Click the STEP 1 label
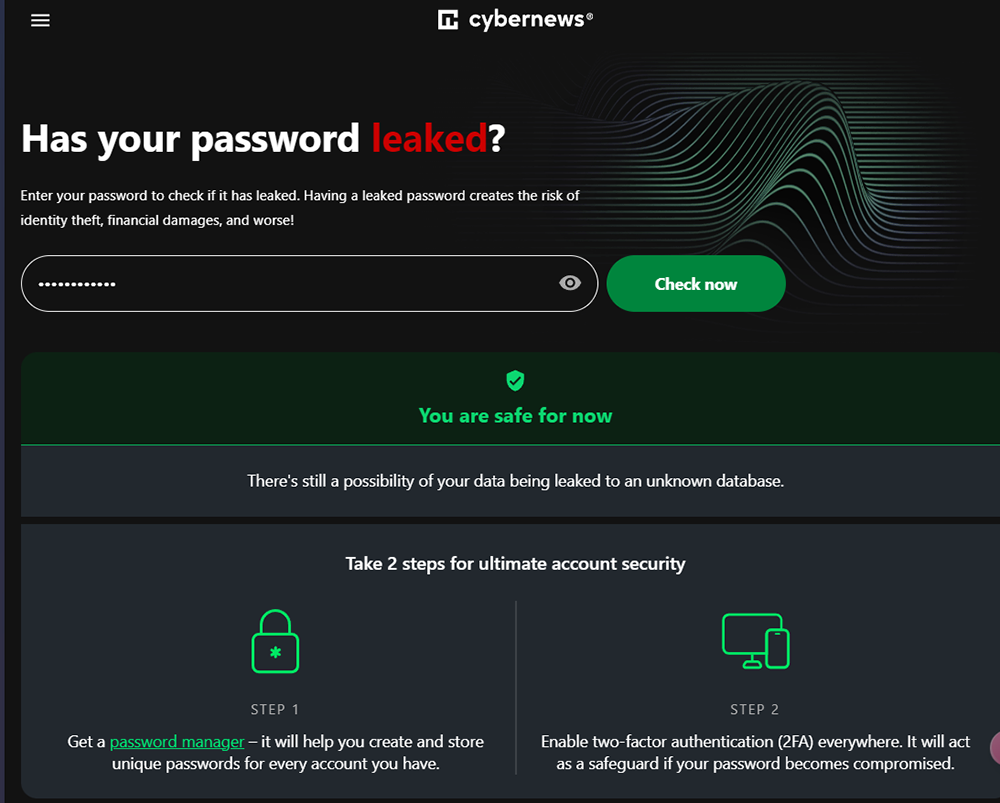 (x=275, y=709)
